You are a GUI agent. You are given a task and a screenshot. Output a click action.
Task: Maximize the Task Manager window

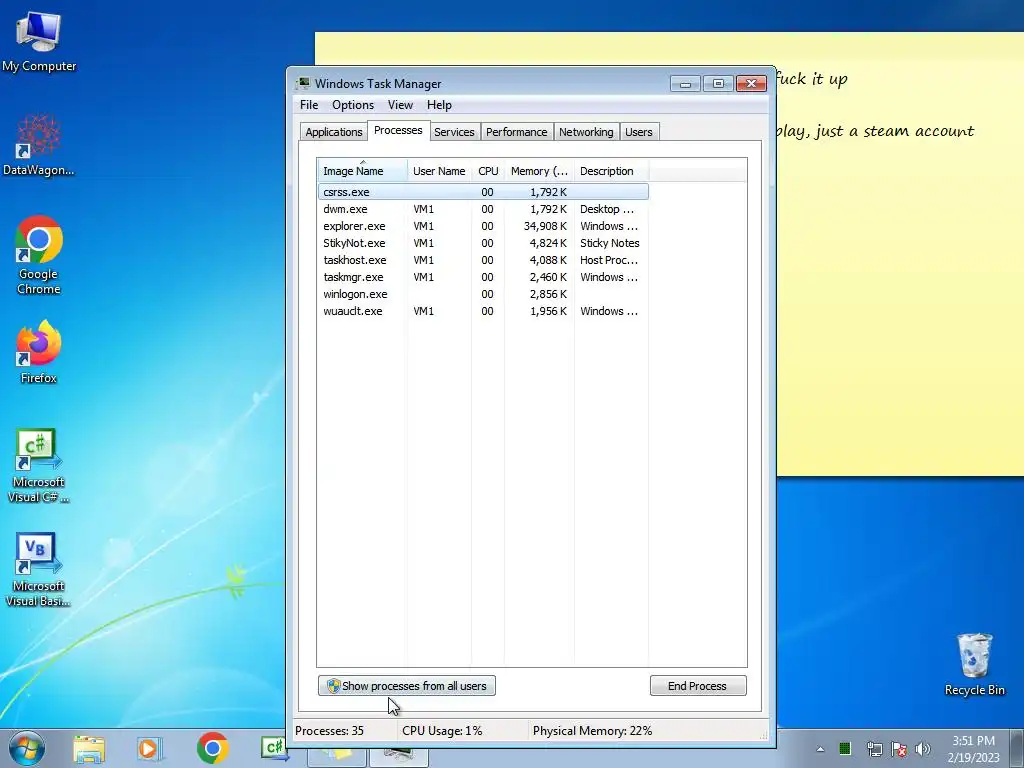point(718,84)
